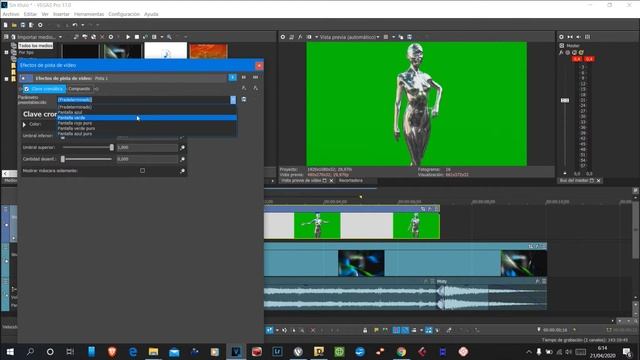Animate Mostrar máscara solamente parameter icon

click(x=182, y=171)
